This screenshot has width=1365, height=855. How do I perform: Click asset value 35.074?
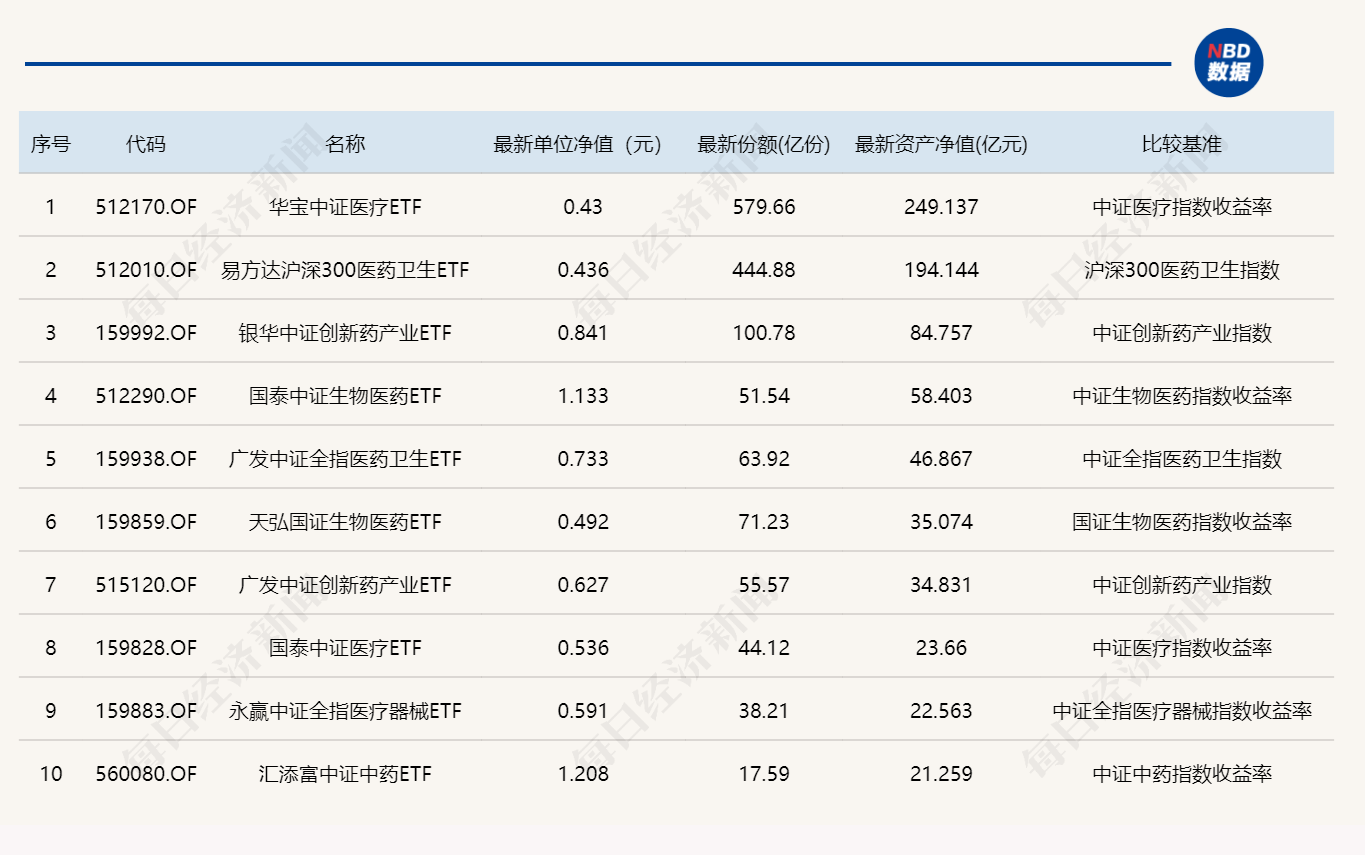click(941, 522)
